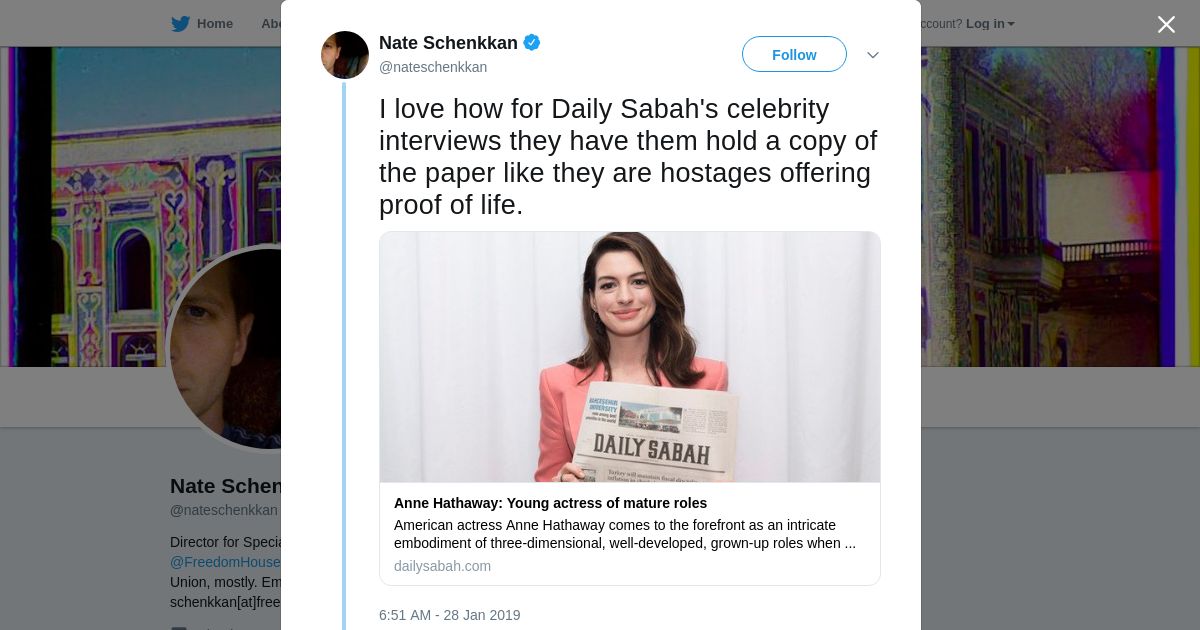Click the colorful profile header banner
Viewport: 1200px width, 630px height.
[x=1060, y=200]
